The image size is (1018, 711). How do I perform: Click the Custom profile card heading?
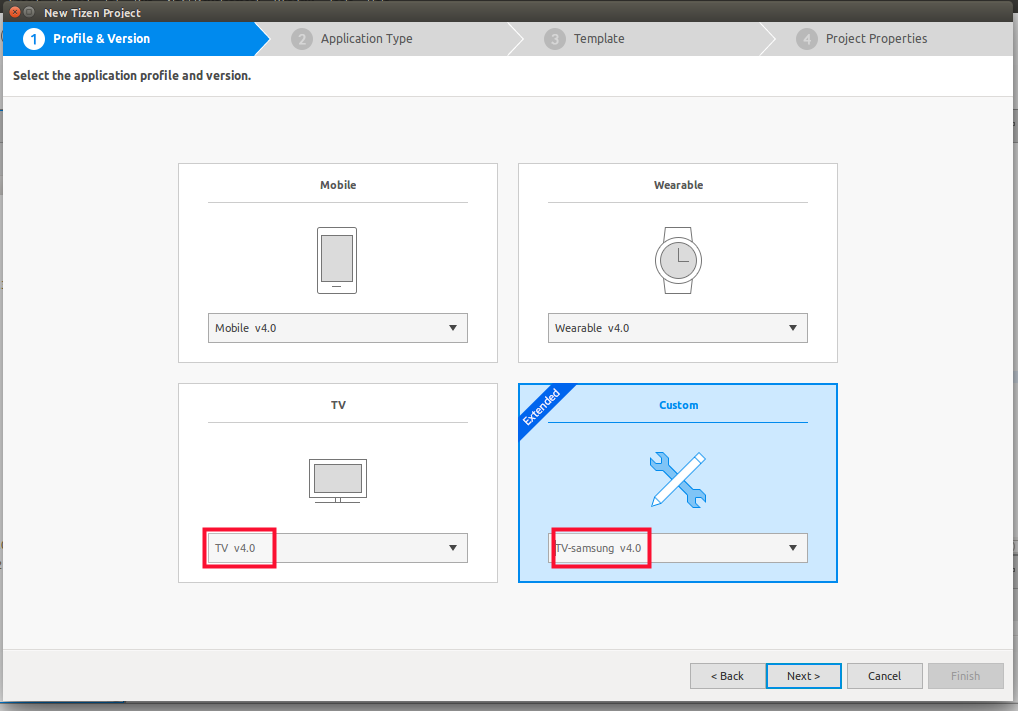coord(678,405)
